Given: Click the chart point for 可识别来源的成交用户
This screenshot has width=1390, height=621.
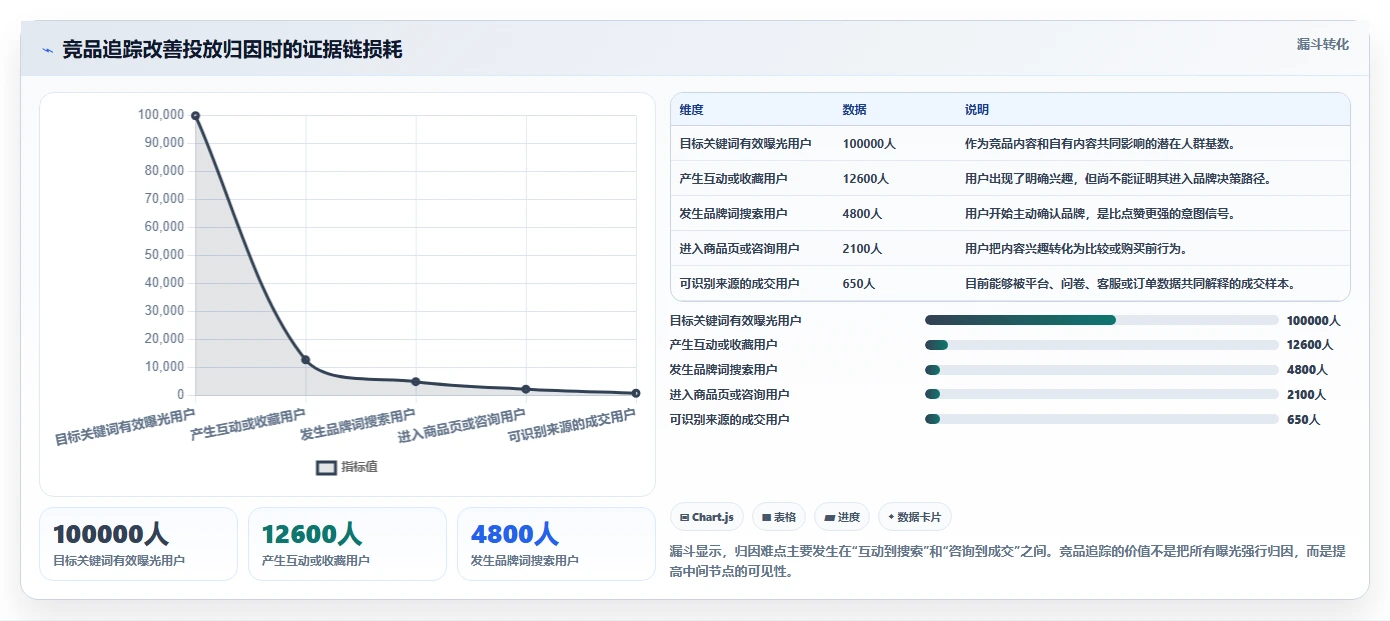Looking at the screenshot, I should coord(636,393).
